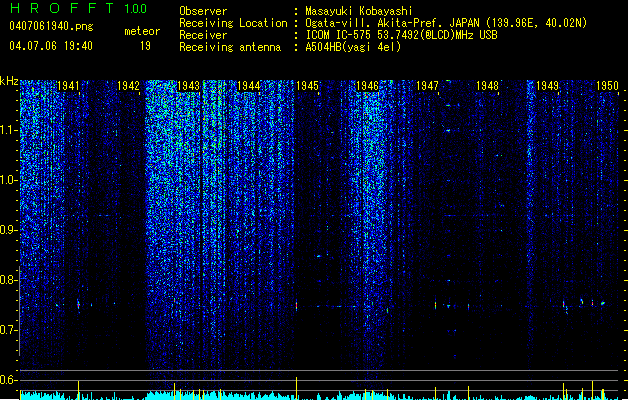Click the antenna value A504HB(yagi 4el)

click(x=353, y=47)
